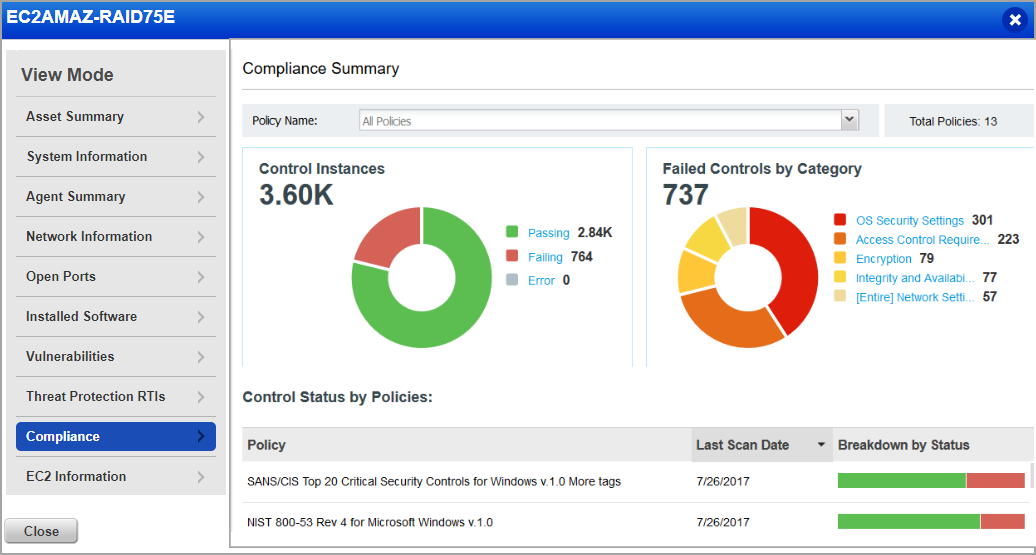
Task: Open the System Information view
Action: tap(116, 157)
